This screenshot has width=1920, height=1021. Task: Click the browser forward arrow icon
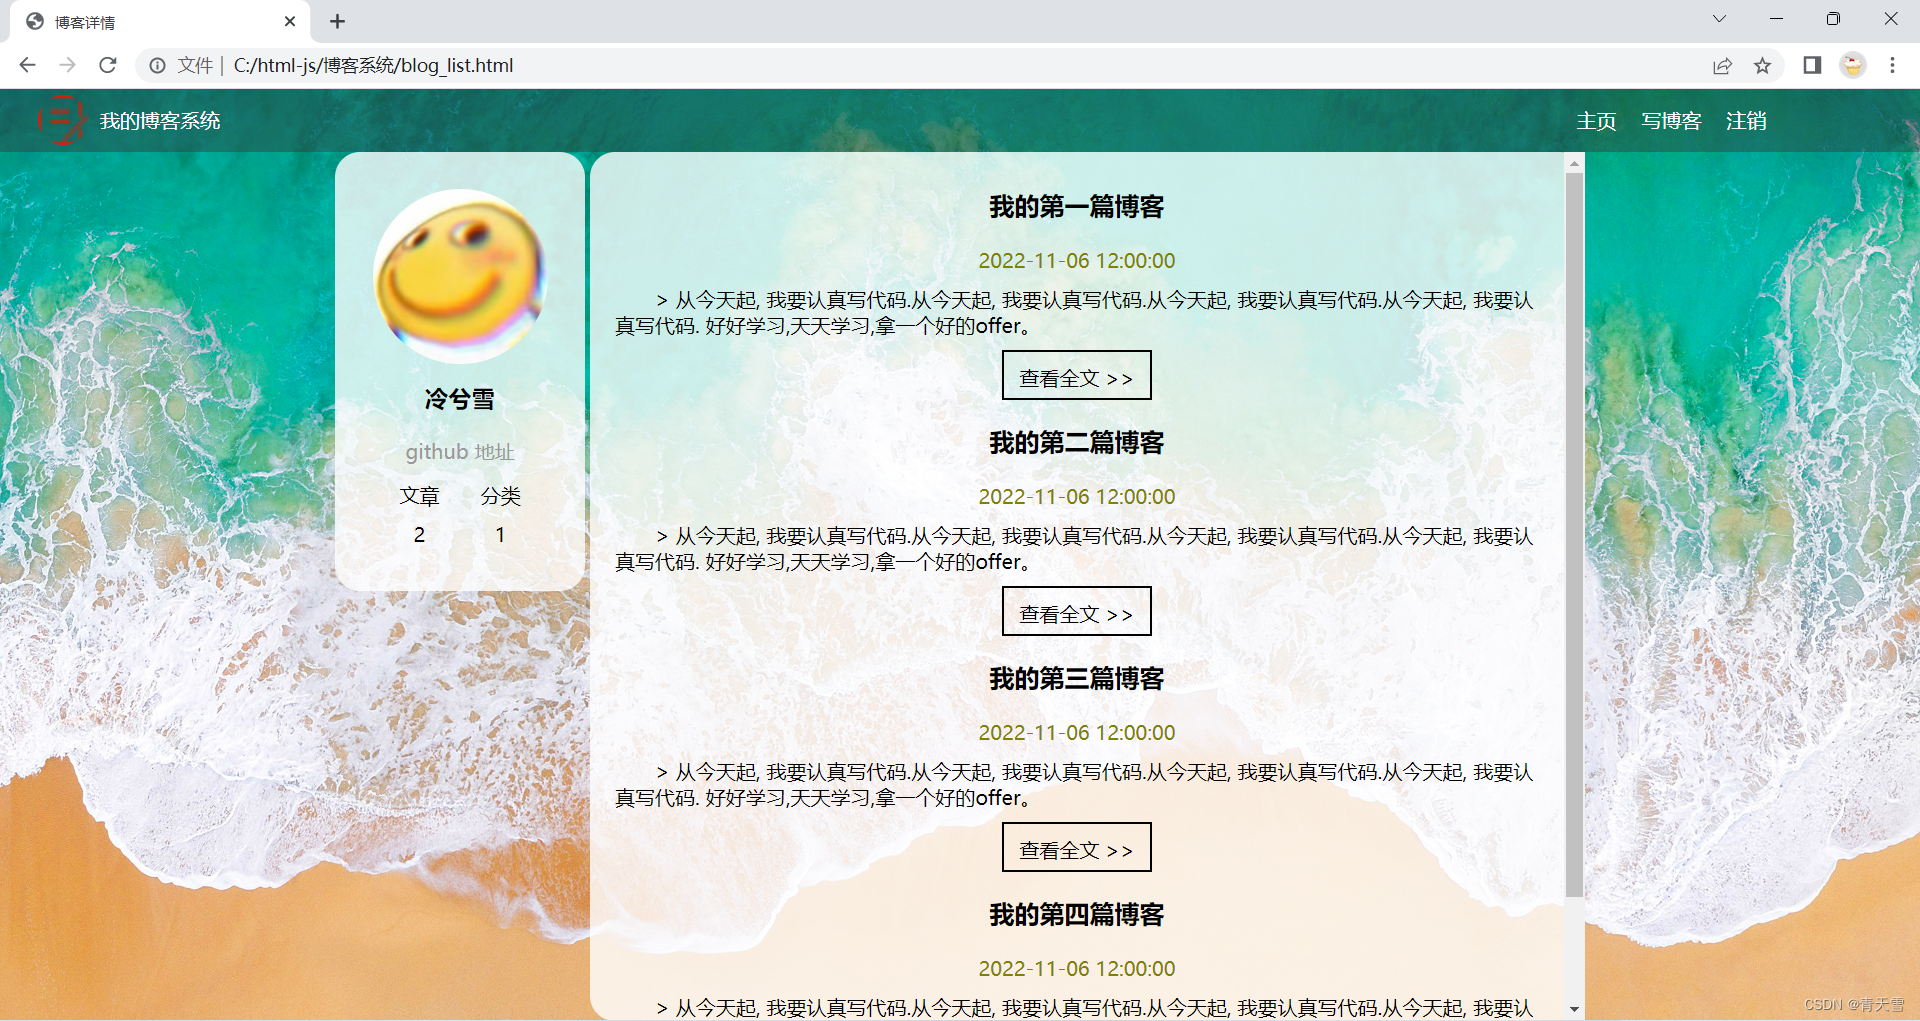[67, 65]
